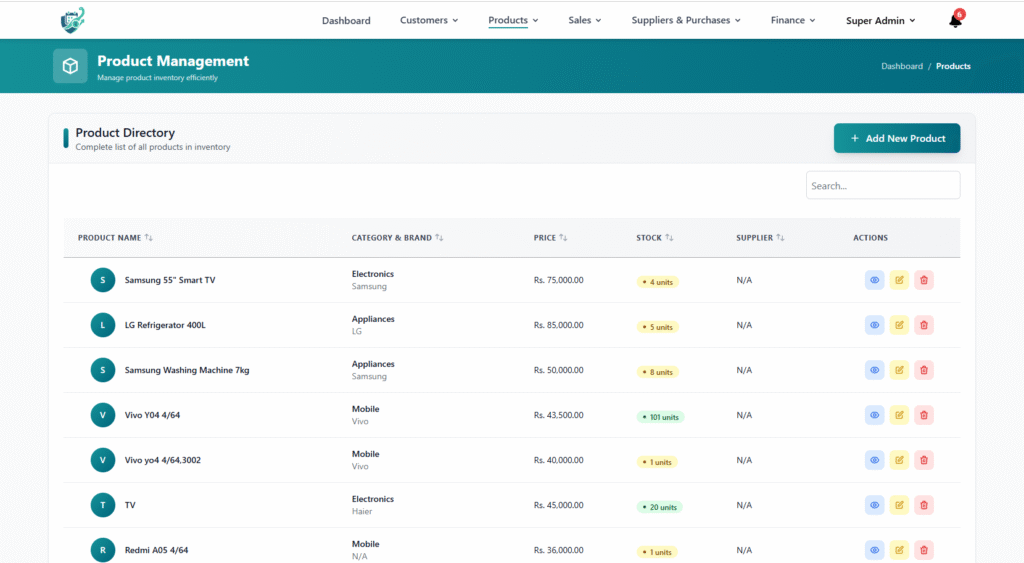
Task: Edit the Samsung 55" Smart TV product
Action: click(899, 280)
